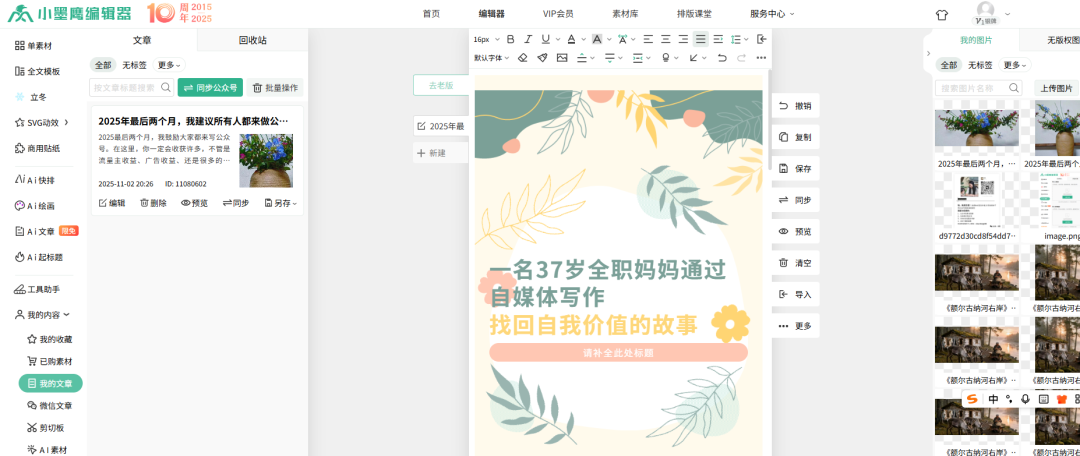Toggle bold formatting in the editor toolbar

click(510, 39)
